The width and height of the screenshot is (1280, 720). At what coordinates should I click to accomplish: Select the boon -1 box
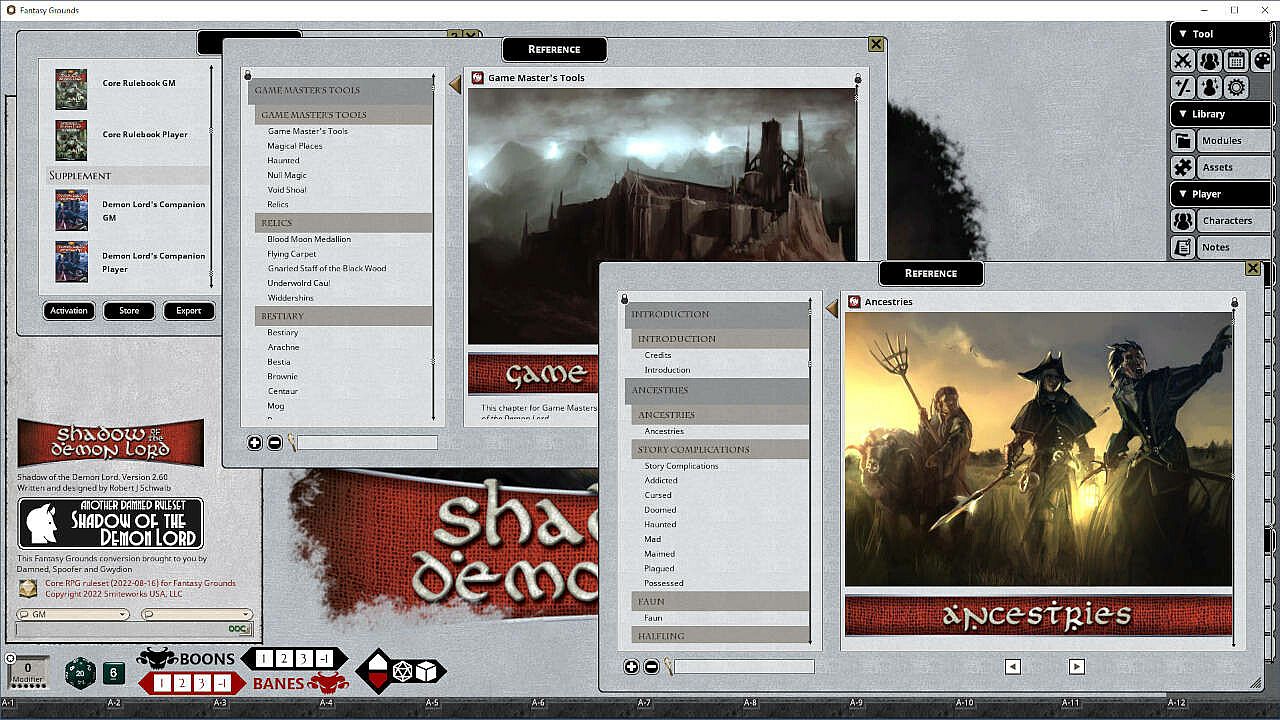[x=324, y=659]
